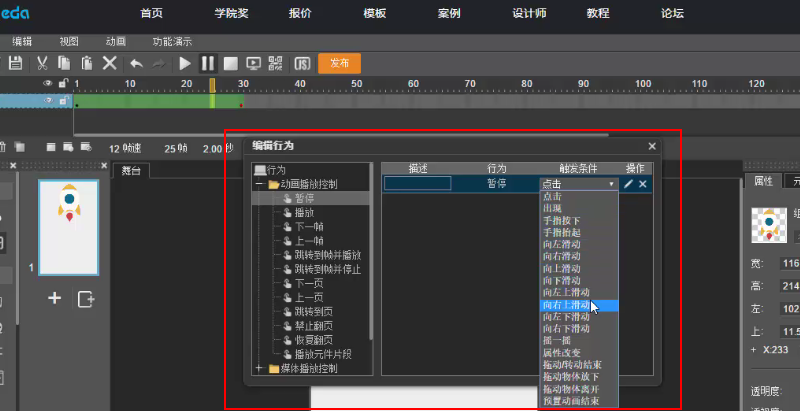Click the behavior tree vertical scrollbar
The image size is (800, 411).
(371, 251)
